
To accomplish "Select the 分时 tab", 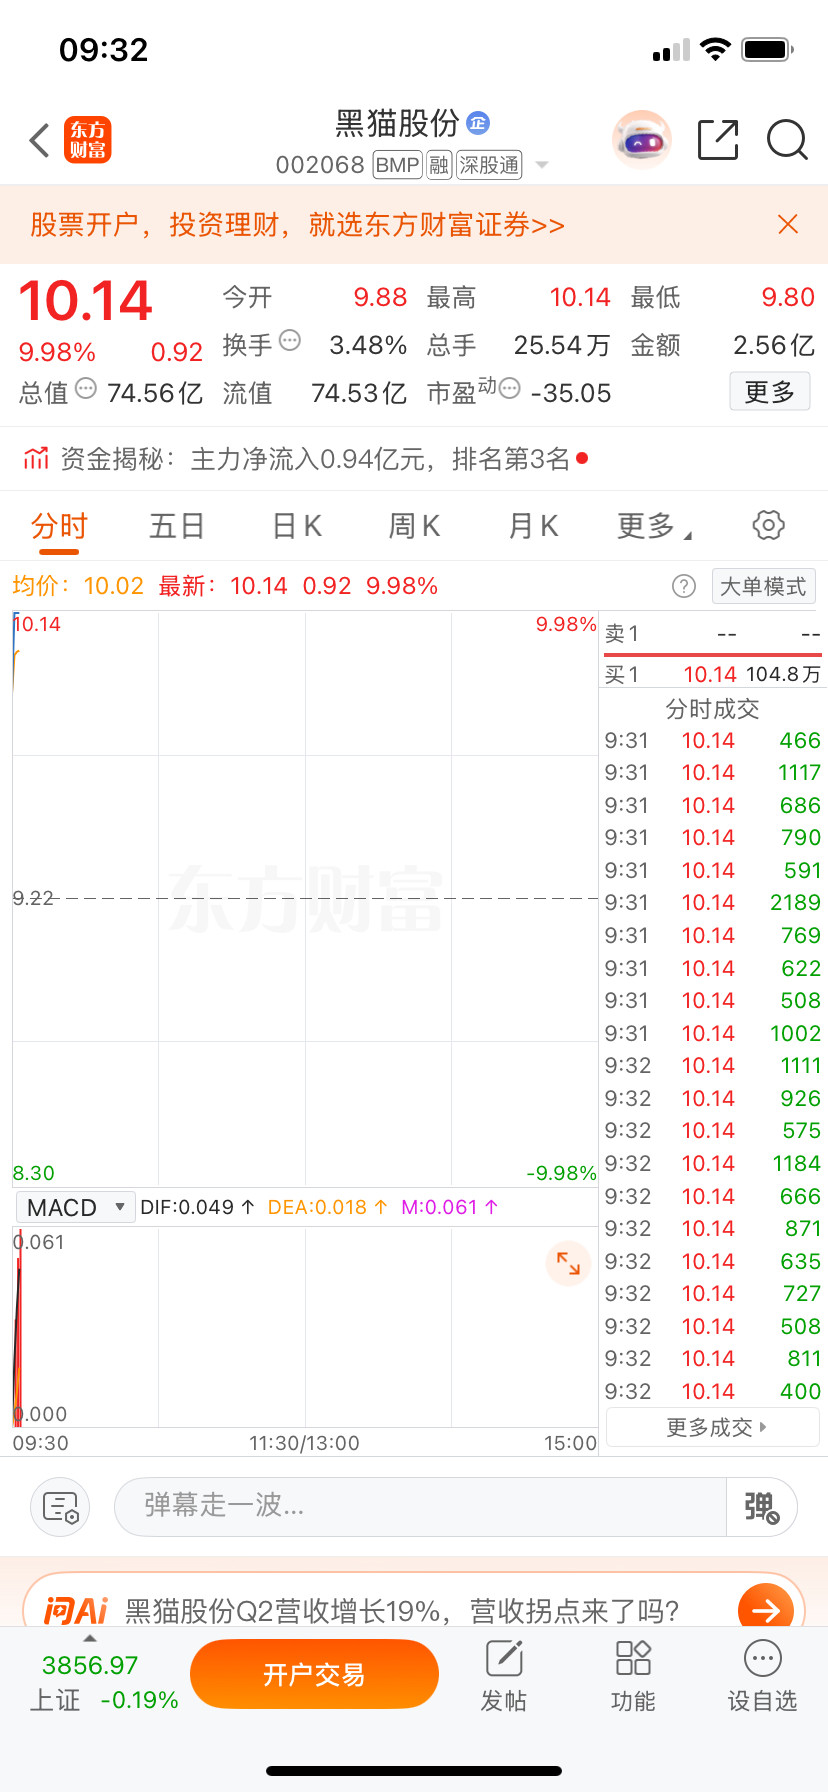I will [x=59, y=526].
